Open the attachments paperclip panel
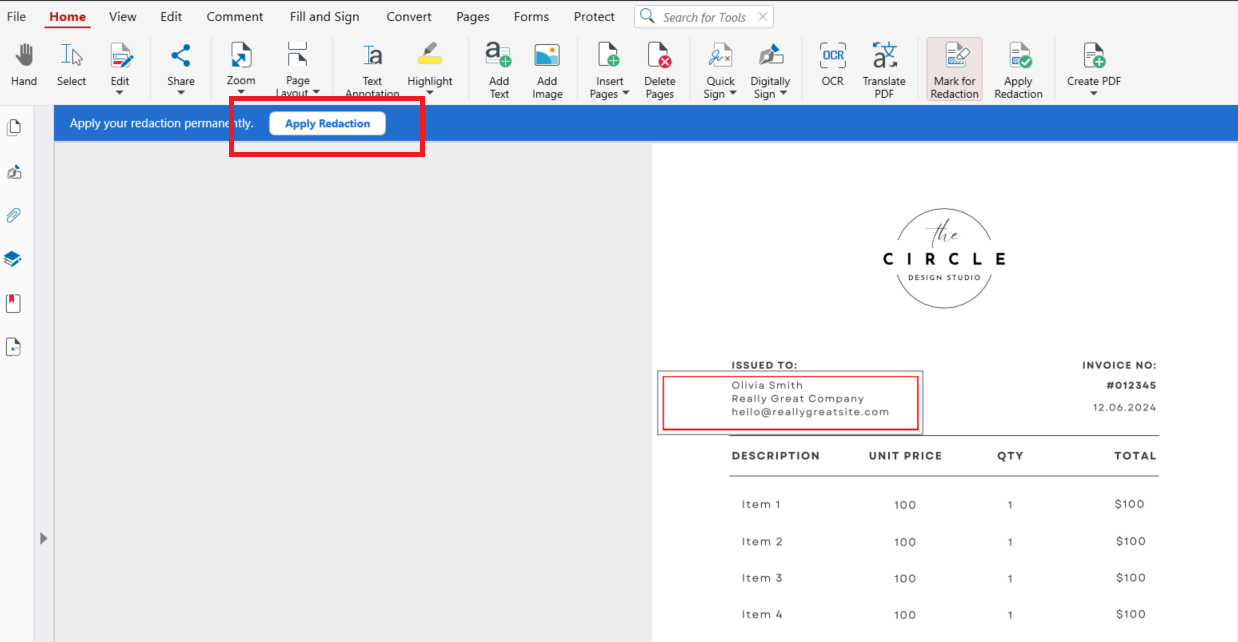Image resolution: width=1238 pixels, height=642 pixels. tap(14, 215)
